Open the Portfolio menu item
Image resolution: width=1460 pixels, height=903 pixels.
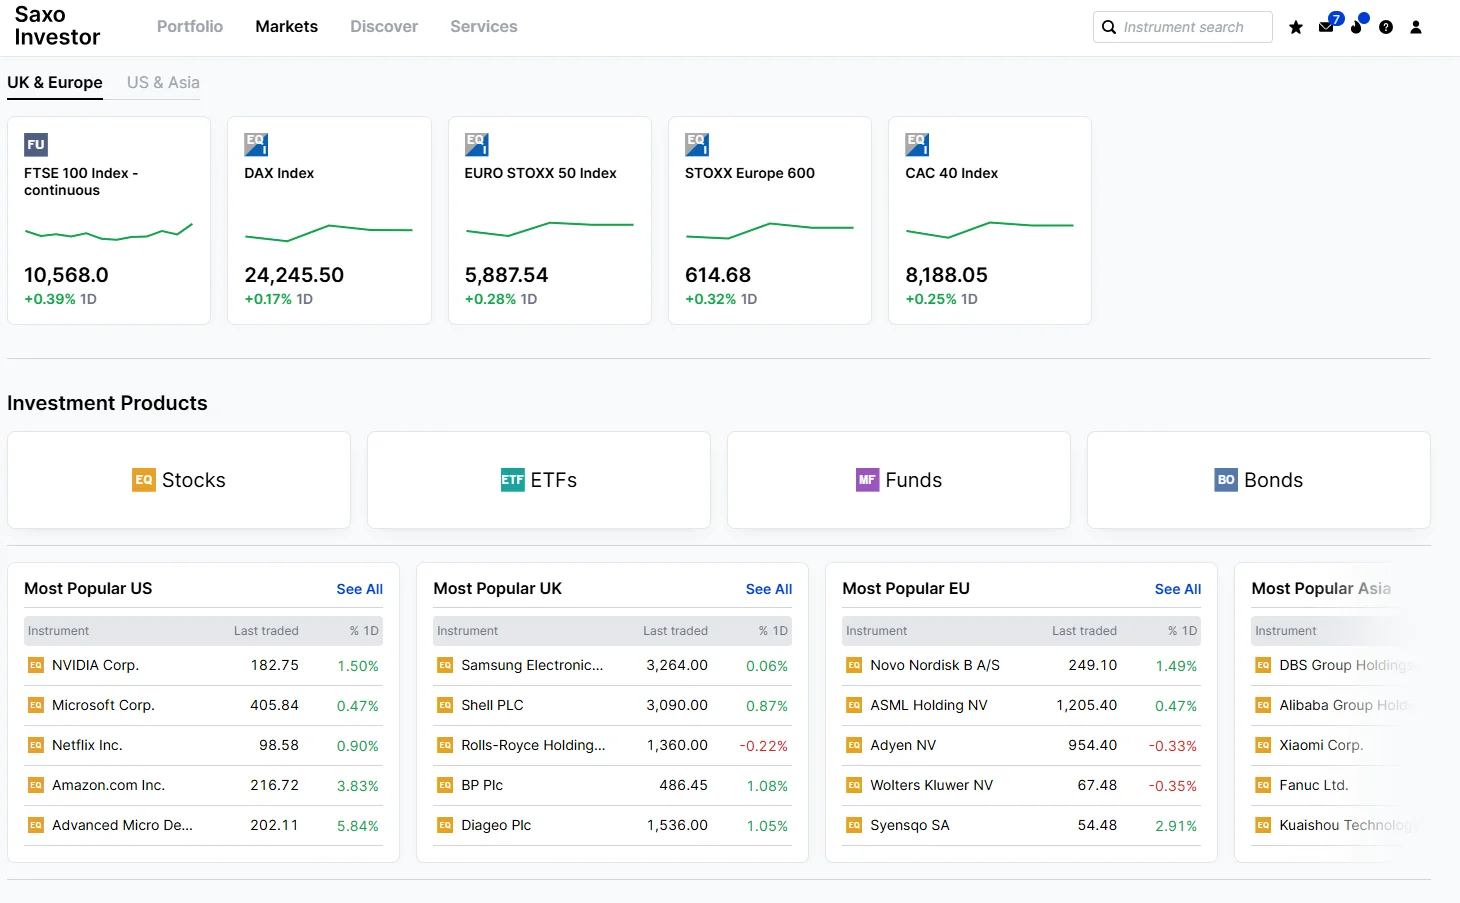pos(189,26)
